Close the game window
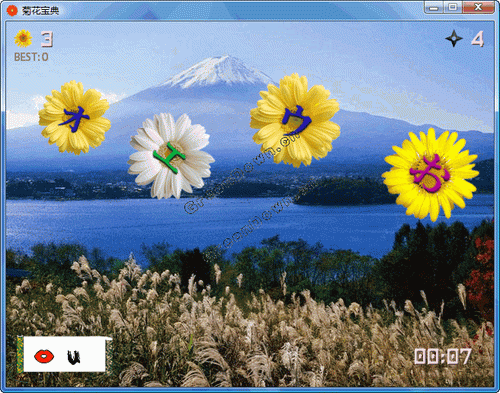 (478, 7)
